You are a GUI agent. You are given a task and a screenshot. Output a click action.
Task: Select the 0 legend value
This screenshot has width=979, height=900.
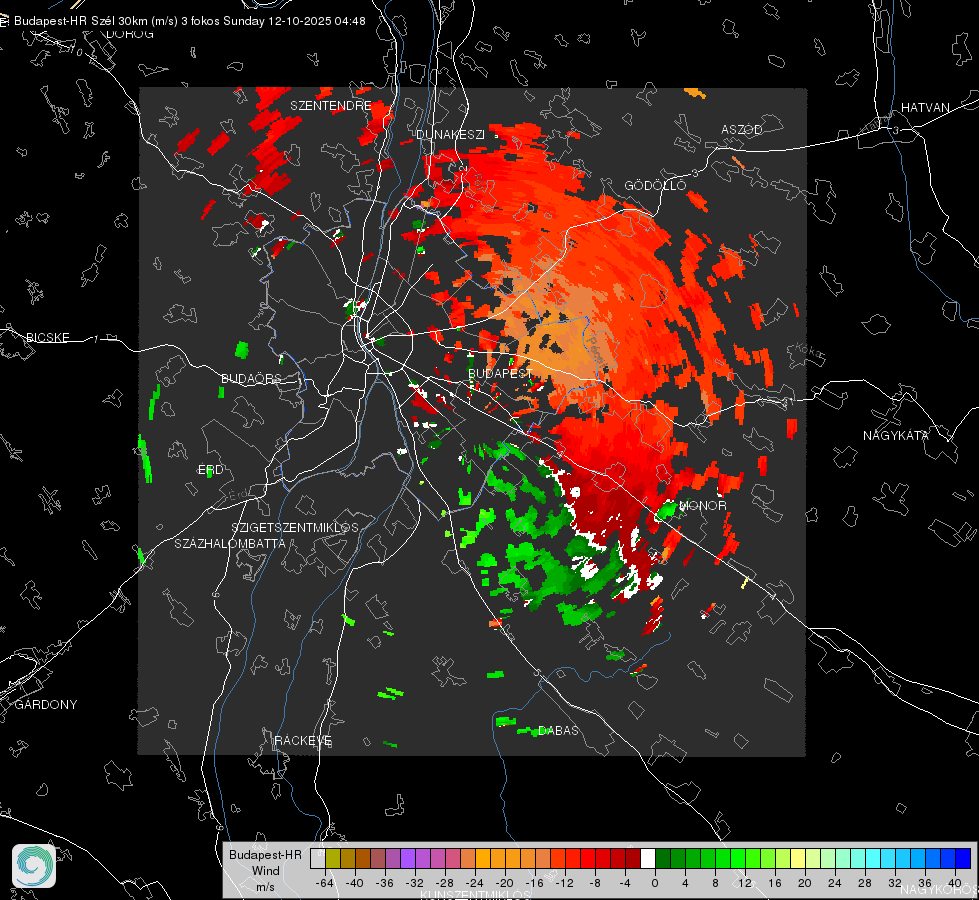pyautogui.click(x=655, y=883)
